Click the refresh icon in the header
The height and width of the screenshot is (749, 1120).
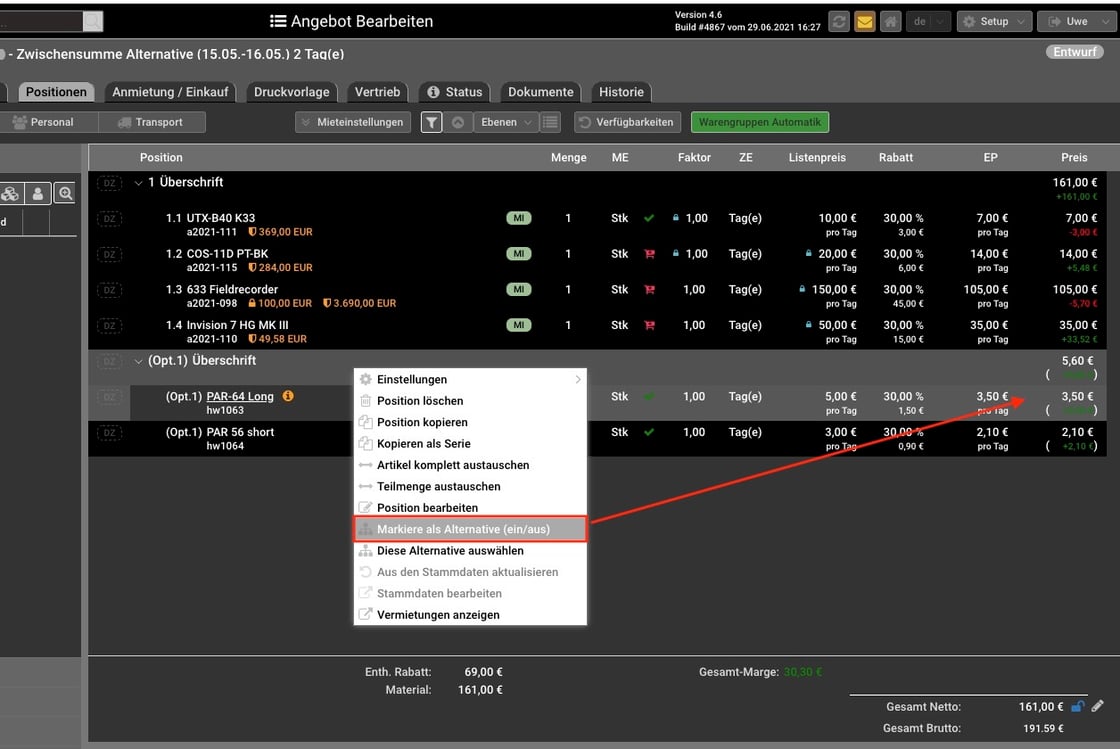(x=837, y=22)
